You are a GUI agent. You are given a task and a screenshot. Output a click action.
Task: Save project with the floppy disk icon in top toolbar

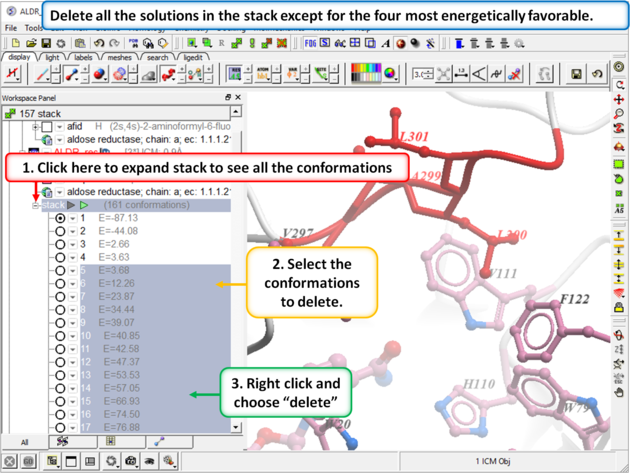tap(46, 43)
